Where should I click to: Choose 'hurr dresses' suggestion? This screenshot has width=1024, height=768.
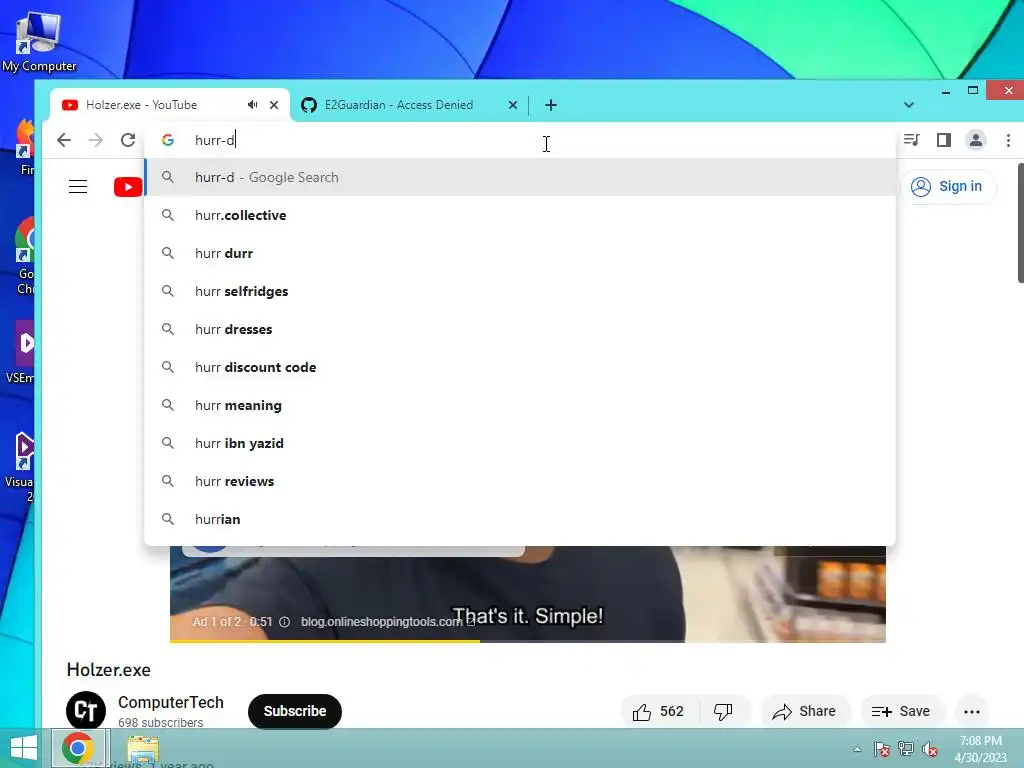pyautogui.click(x=520, y=329)
